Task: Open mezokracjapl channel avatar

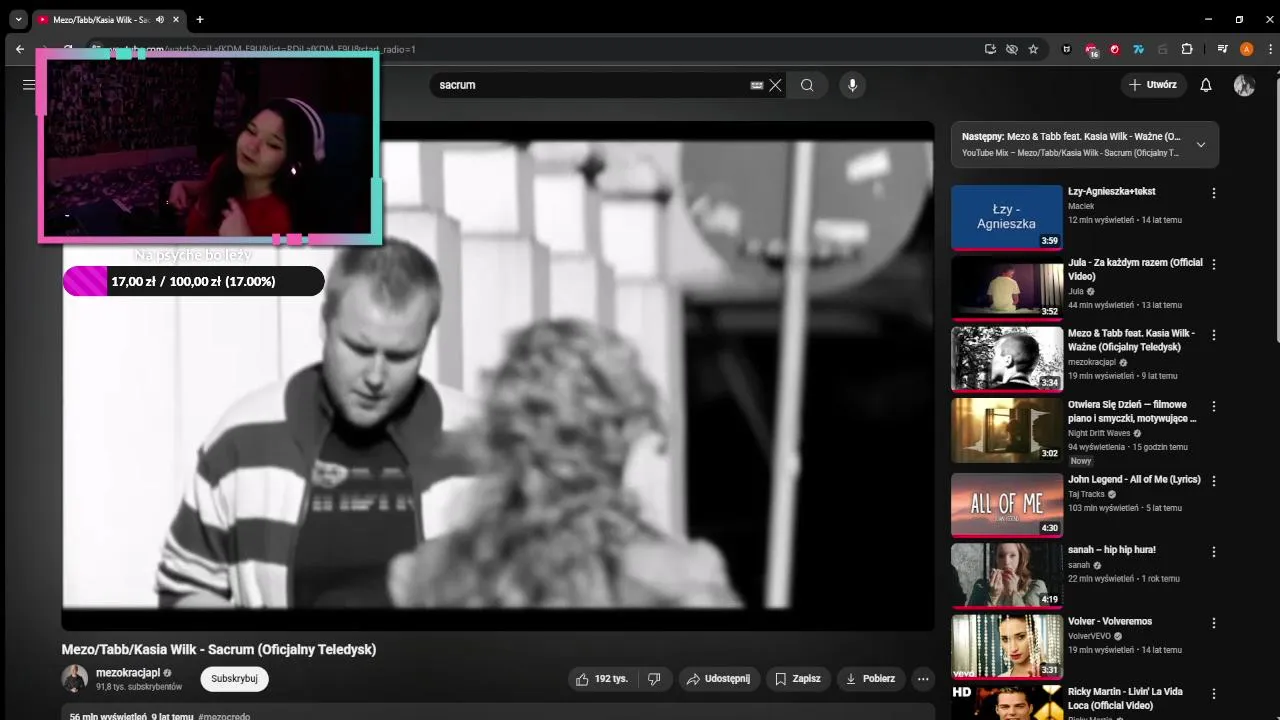Action: click(75, 679)
